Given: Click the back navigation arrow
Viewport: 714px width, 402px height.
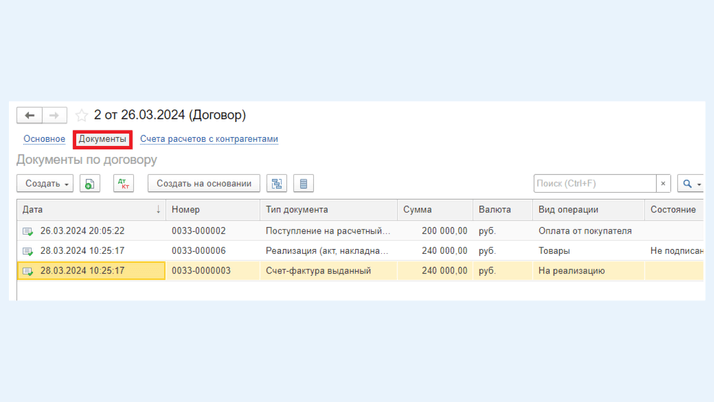Looking at the screenshot, I should pos(30,115).
